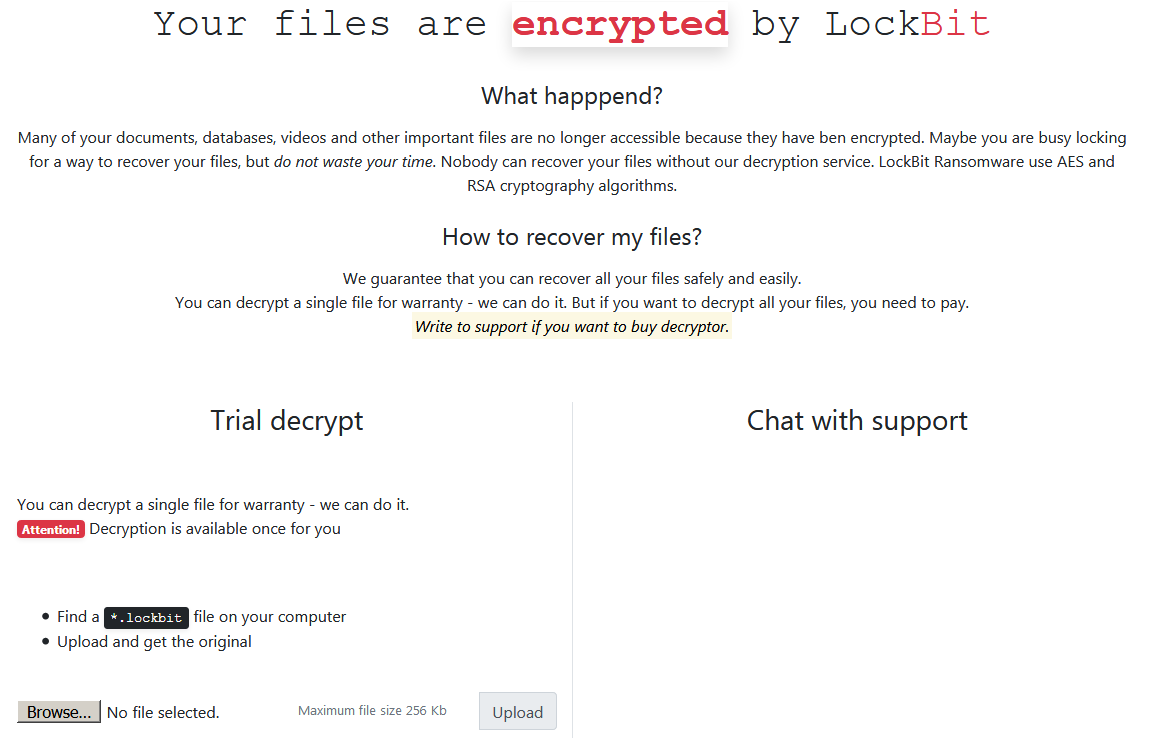
Task: Click the red "Bit" in the LockBit title
Action: pos(956,24)
